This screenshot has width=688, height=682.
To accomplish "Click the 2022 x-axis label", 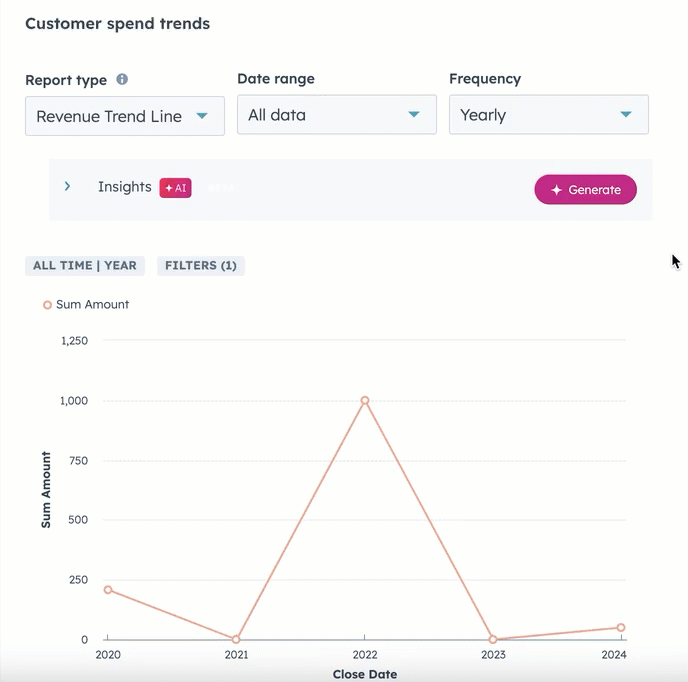I will click(x=365, y=655).
